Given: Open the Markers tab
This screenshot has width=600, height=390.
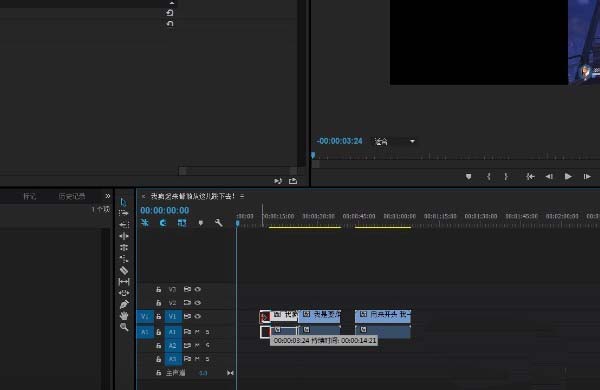Looking at the screenshot, I should coord(29,196).
